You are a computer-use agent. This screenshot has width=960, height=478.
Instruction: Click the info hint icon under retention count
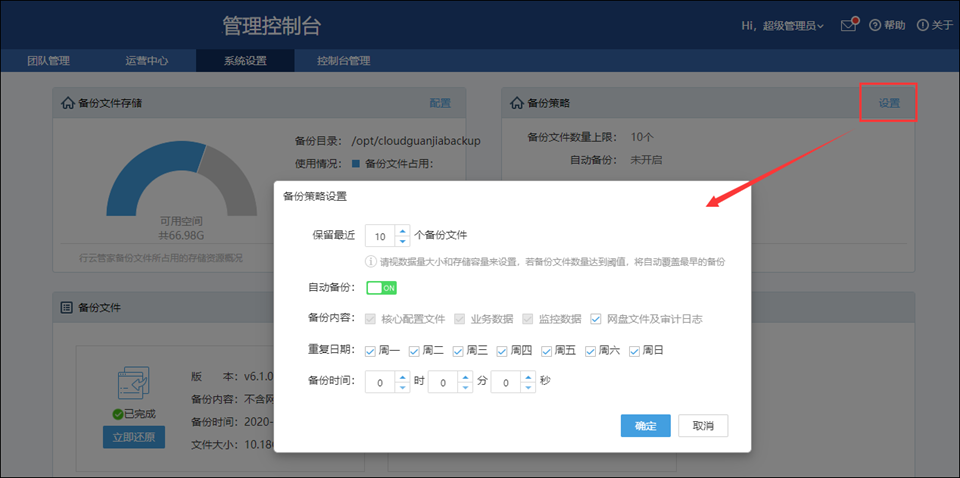click(x=370, y=261)
